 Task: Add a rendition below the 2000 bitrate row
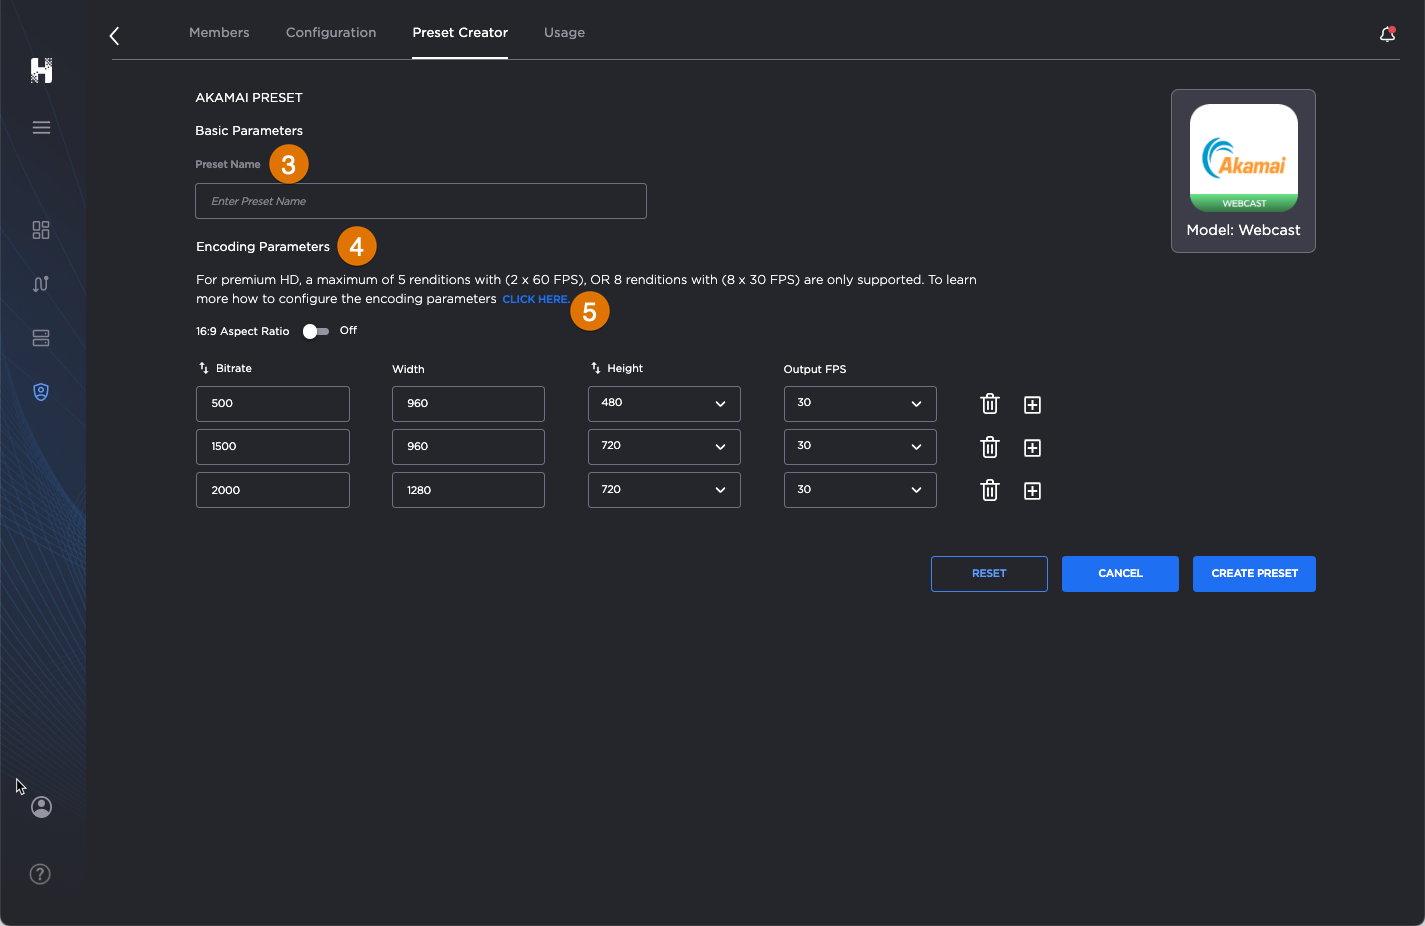[1032, 490]
